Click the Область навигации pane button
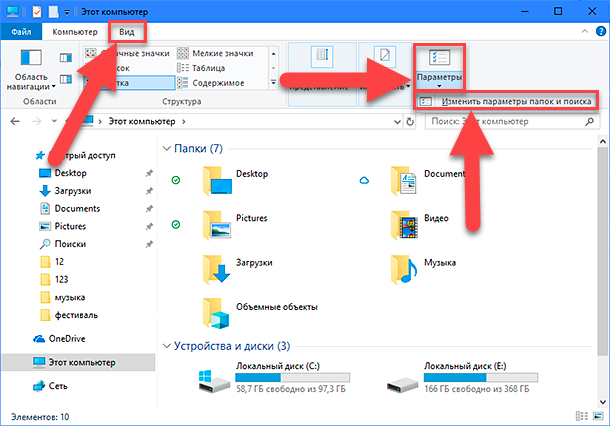 pos(31,70)
